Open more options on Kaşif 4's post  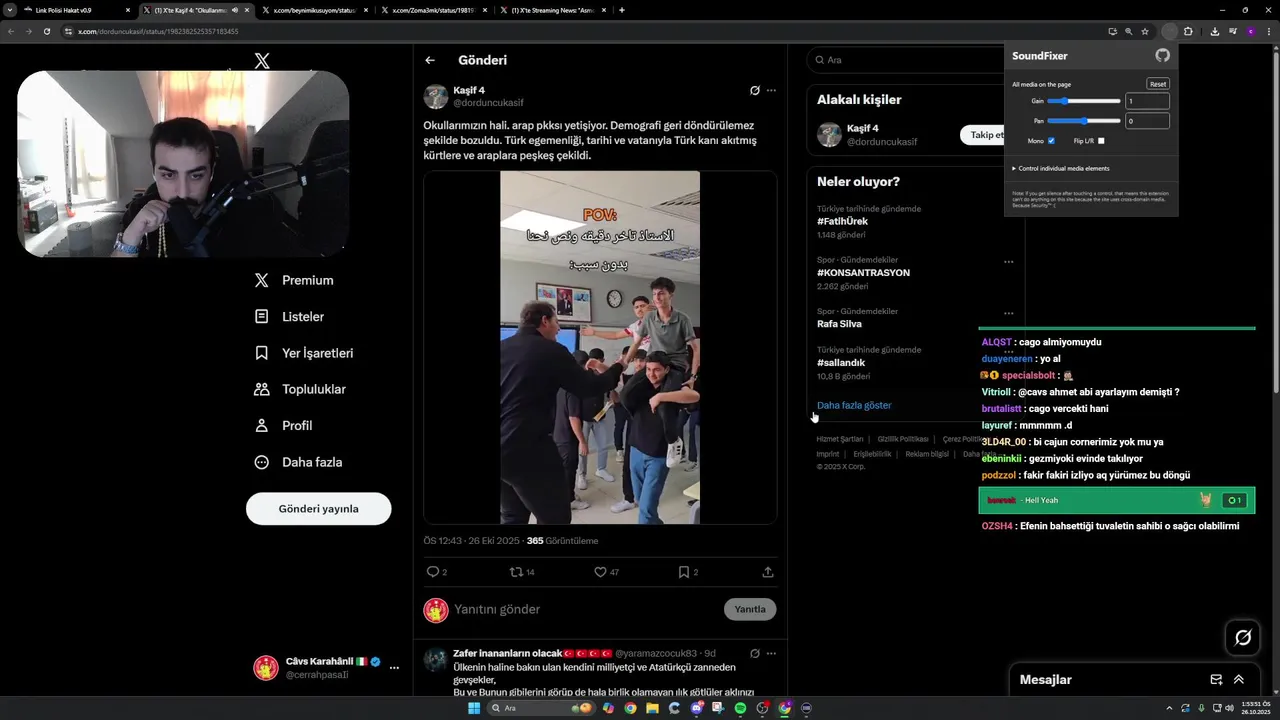click(771, 90)
